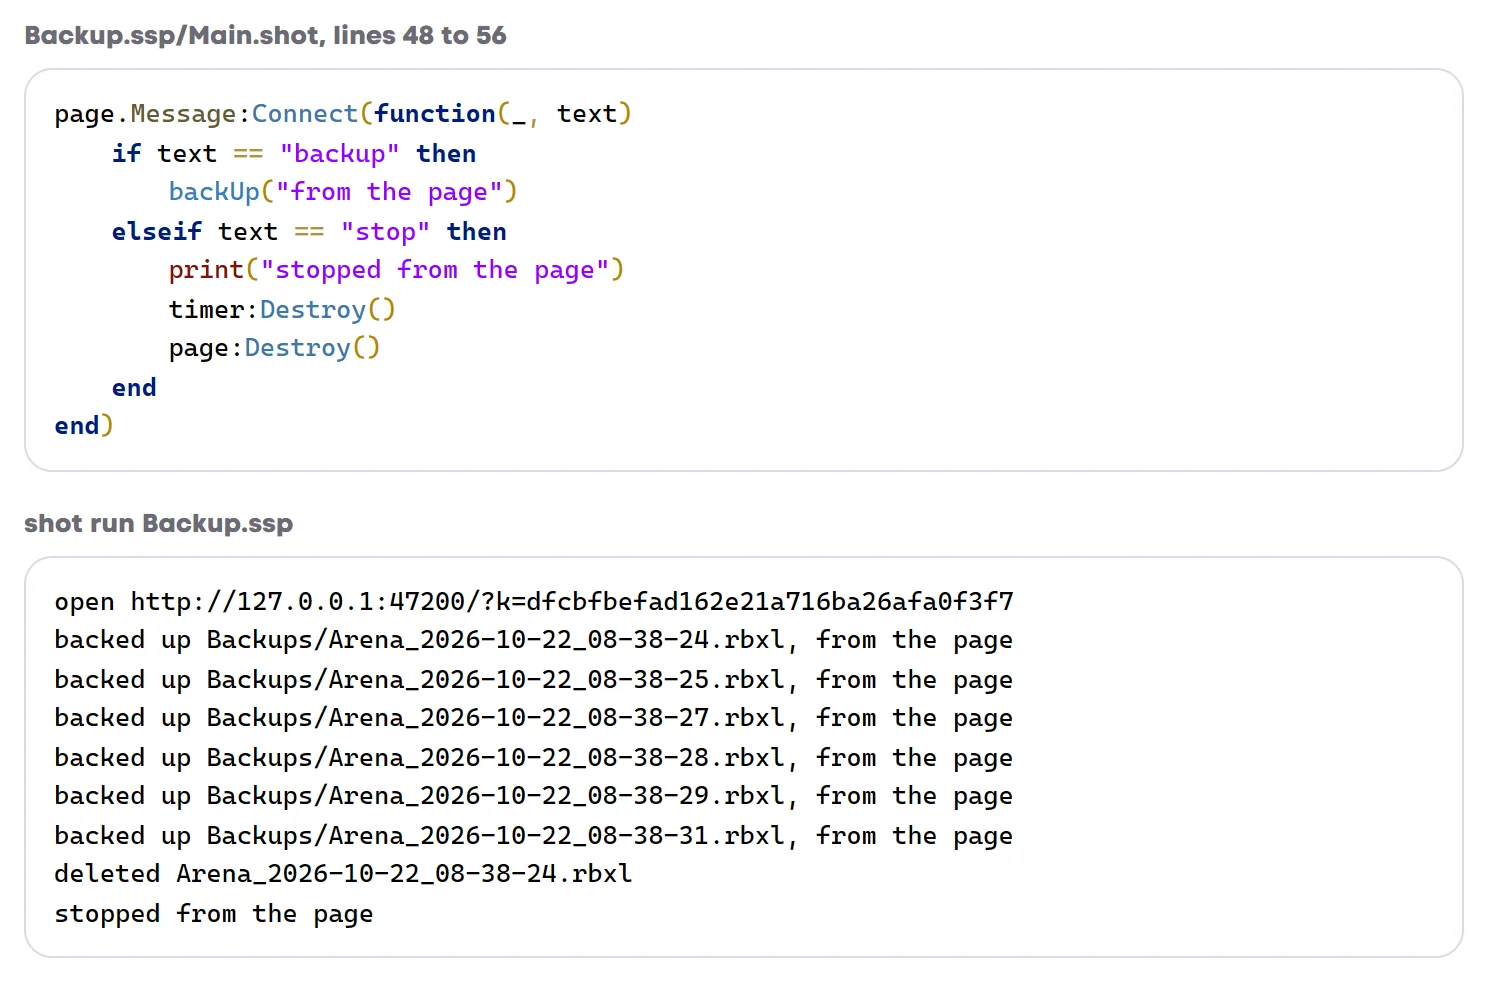Click the "page:Destroy()" code line

[274, 348]
